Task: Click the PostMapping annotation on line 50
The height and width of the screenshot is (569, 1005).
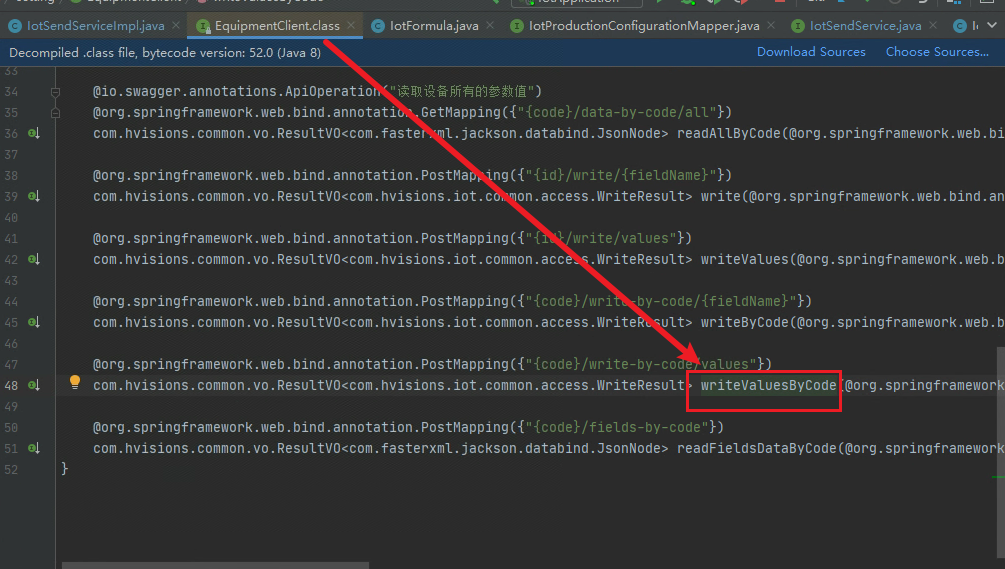Action: (301, 427)
